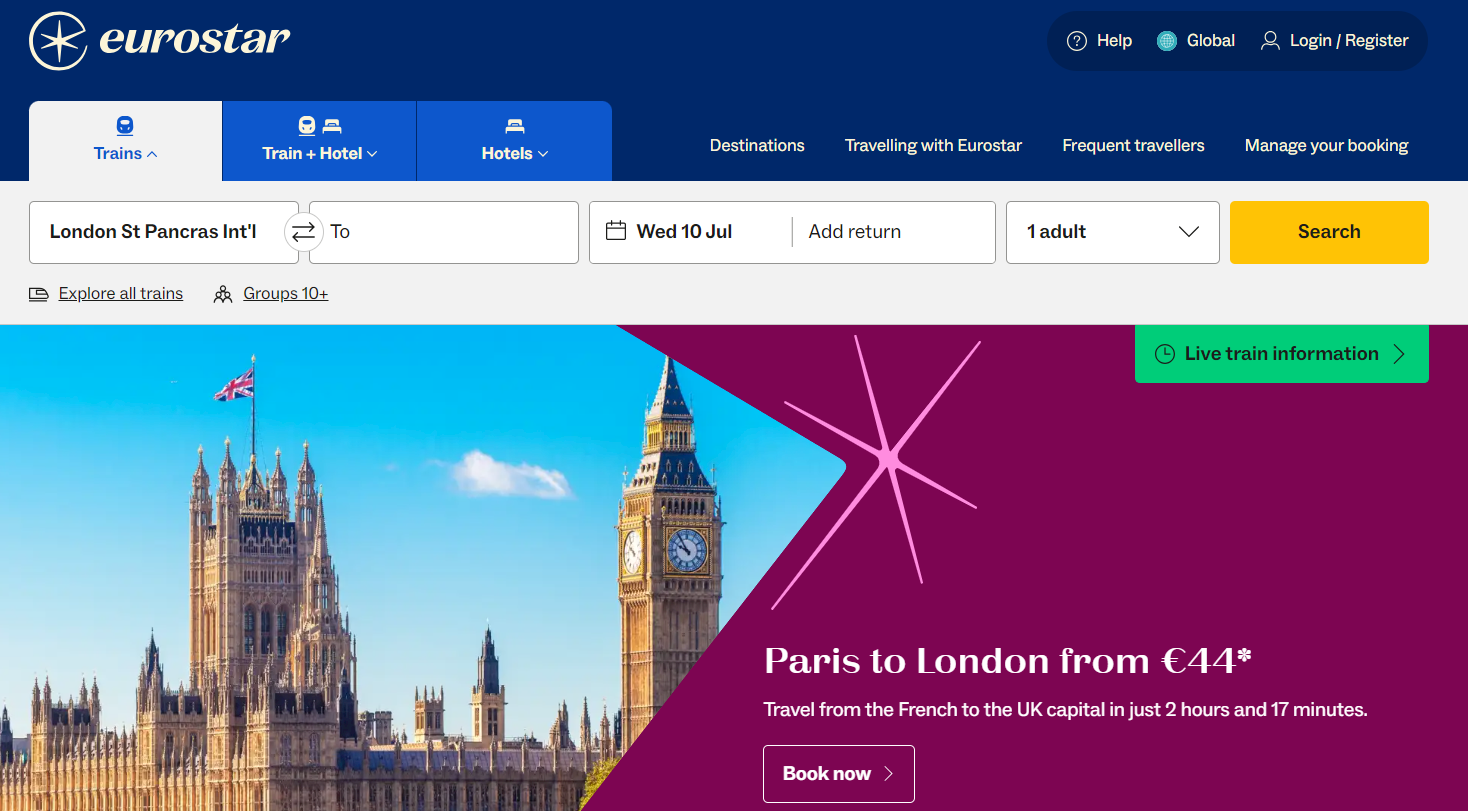Viewport: 1468px width, 811px height.
Task: Click the yellow Search button
Action: coord(1329,232)
